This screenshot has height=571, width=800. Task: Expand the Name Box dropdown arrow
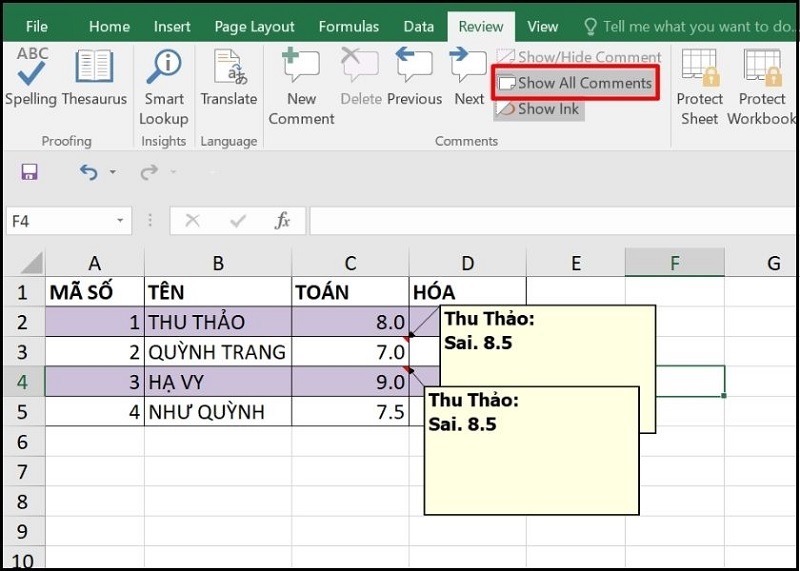120,221
